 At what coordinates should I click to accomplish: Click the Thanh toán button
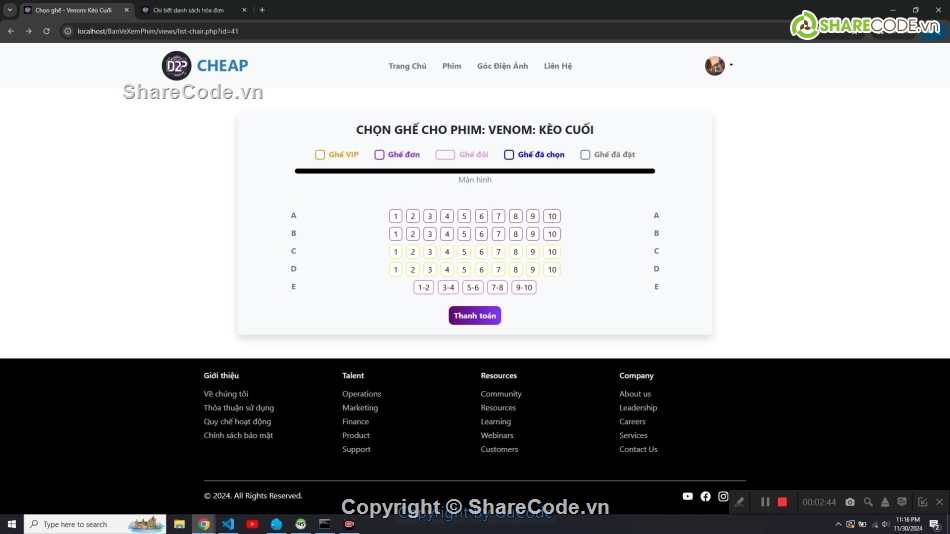(474, 315)
